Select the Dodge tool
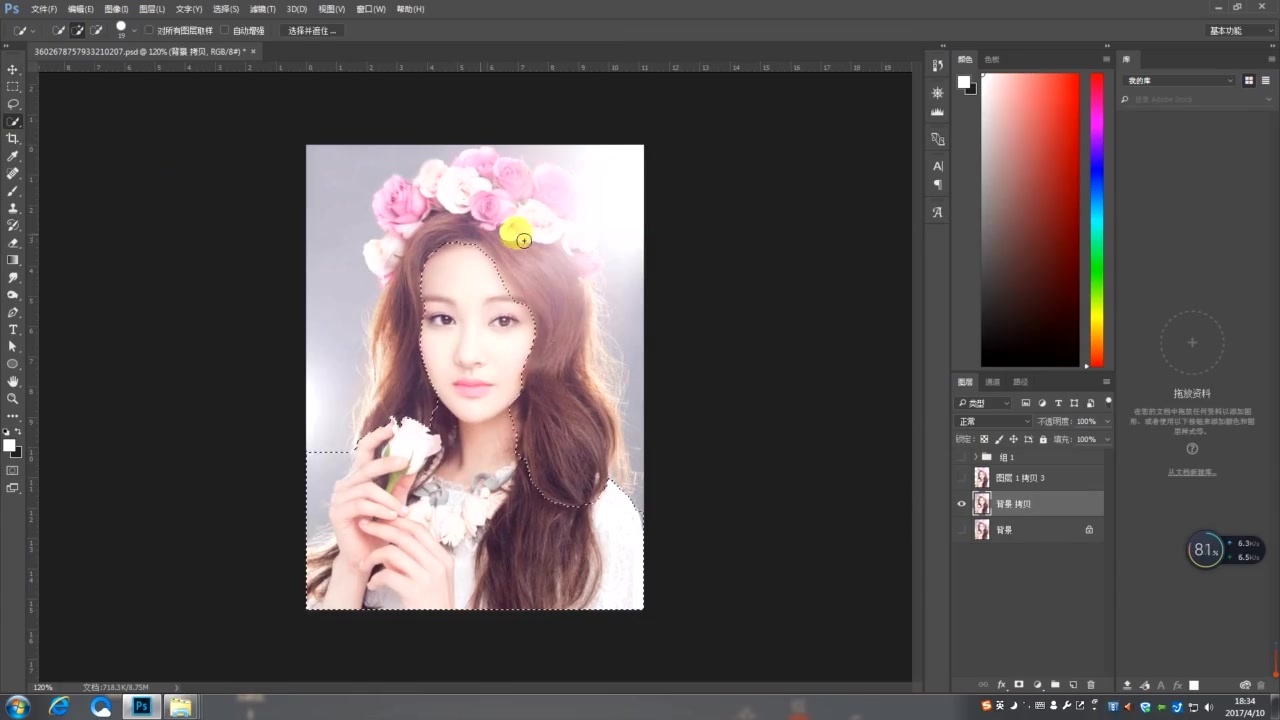1280x720 pixels. coord(13,295)
